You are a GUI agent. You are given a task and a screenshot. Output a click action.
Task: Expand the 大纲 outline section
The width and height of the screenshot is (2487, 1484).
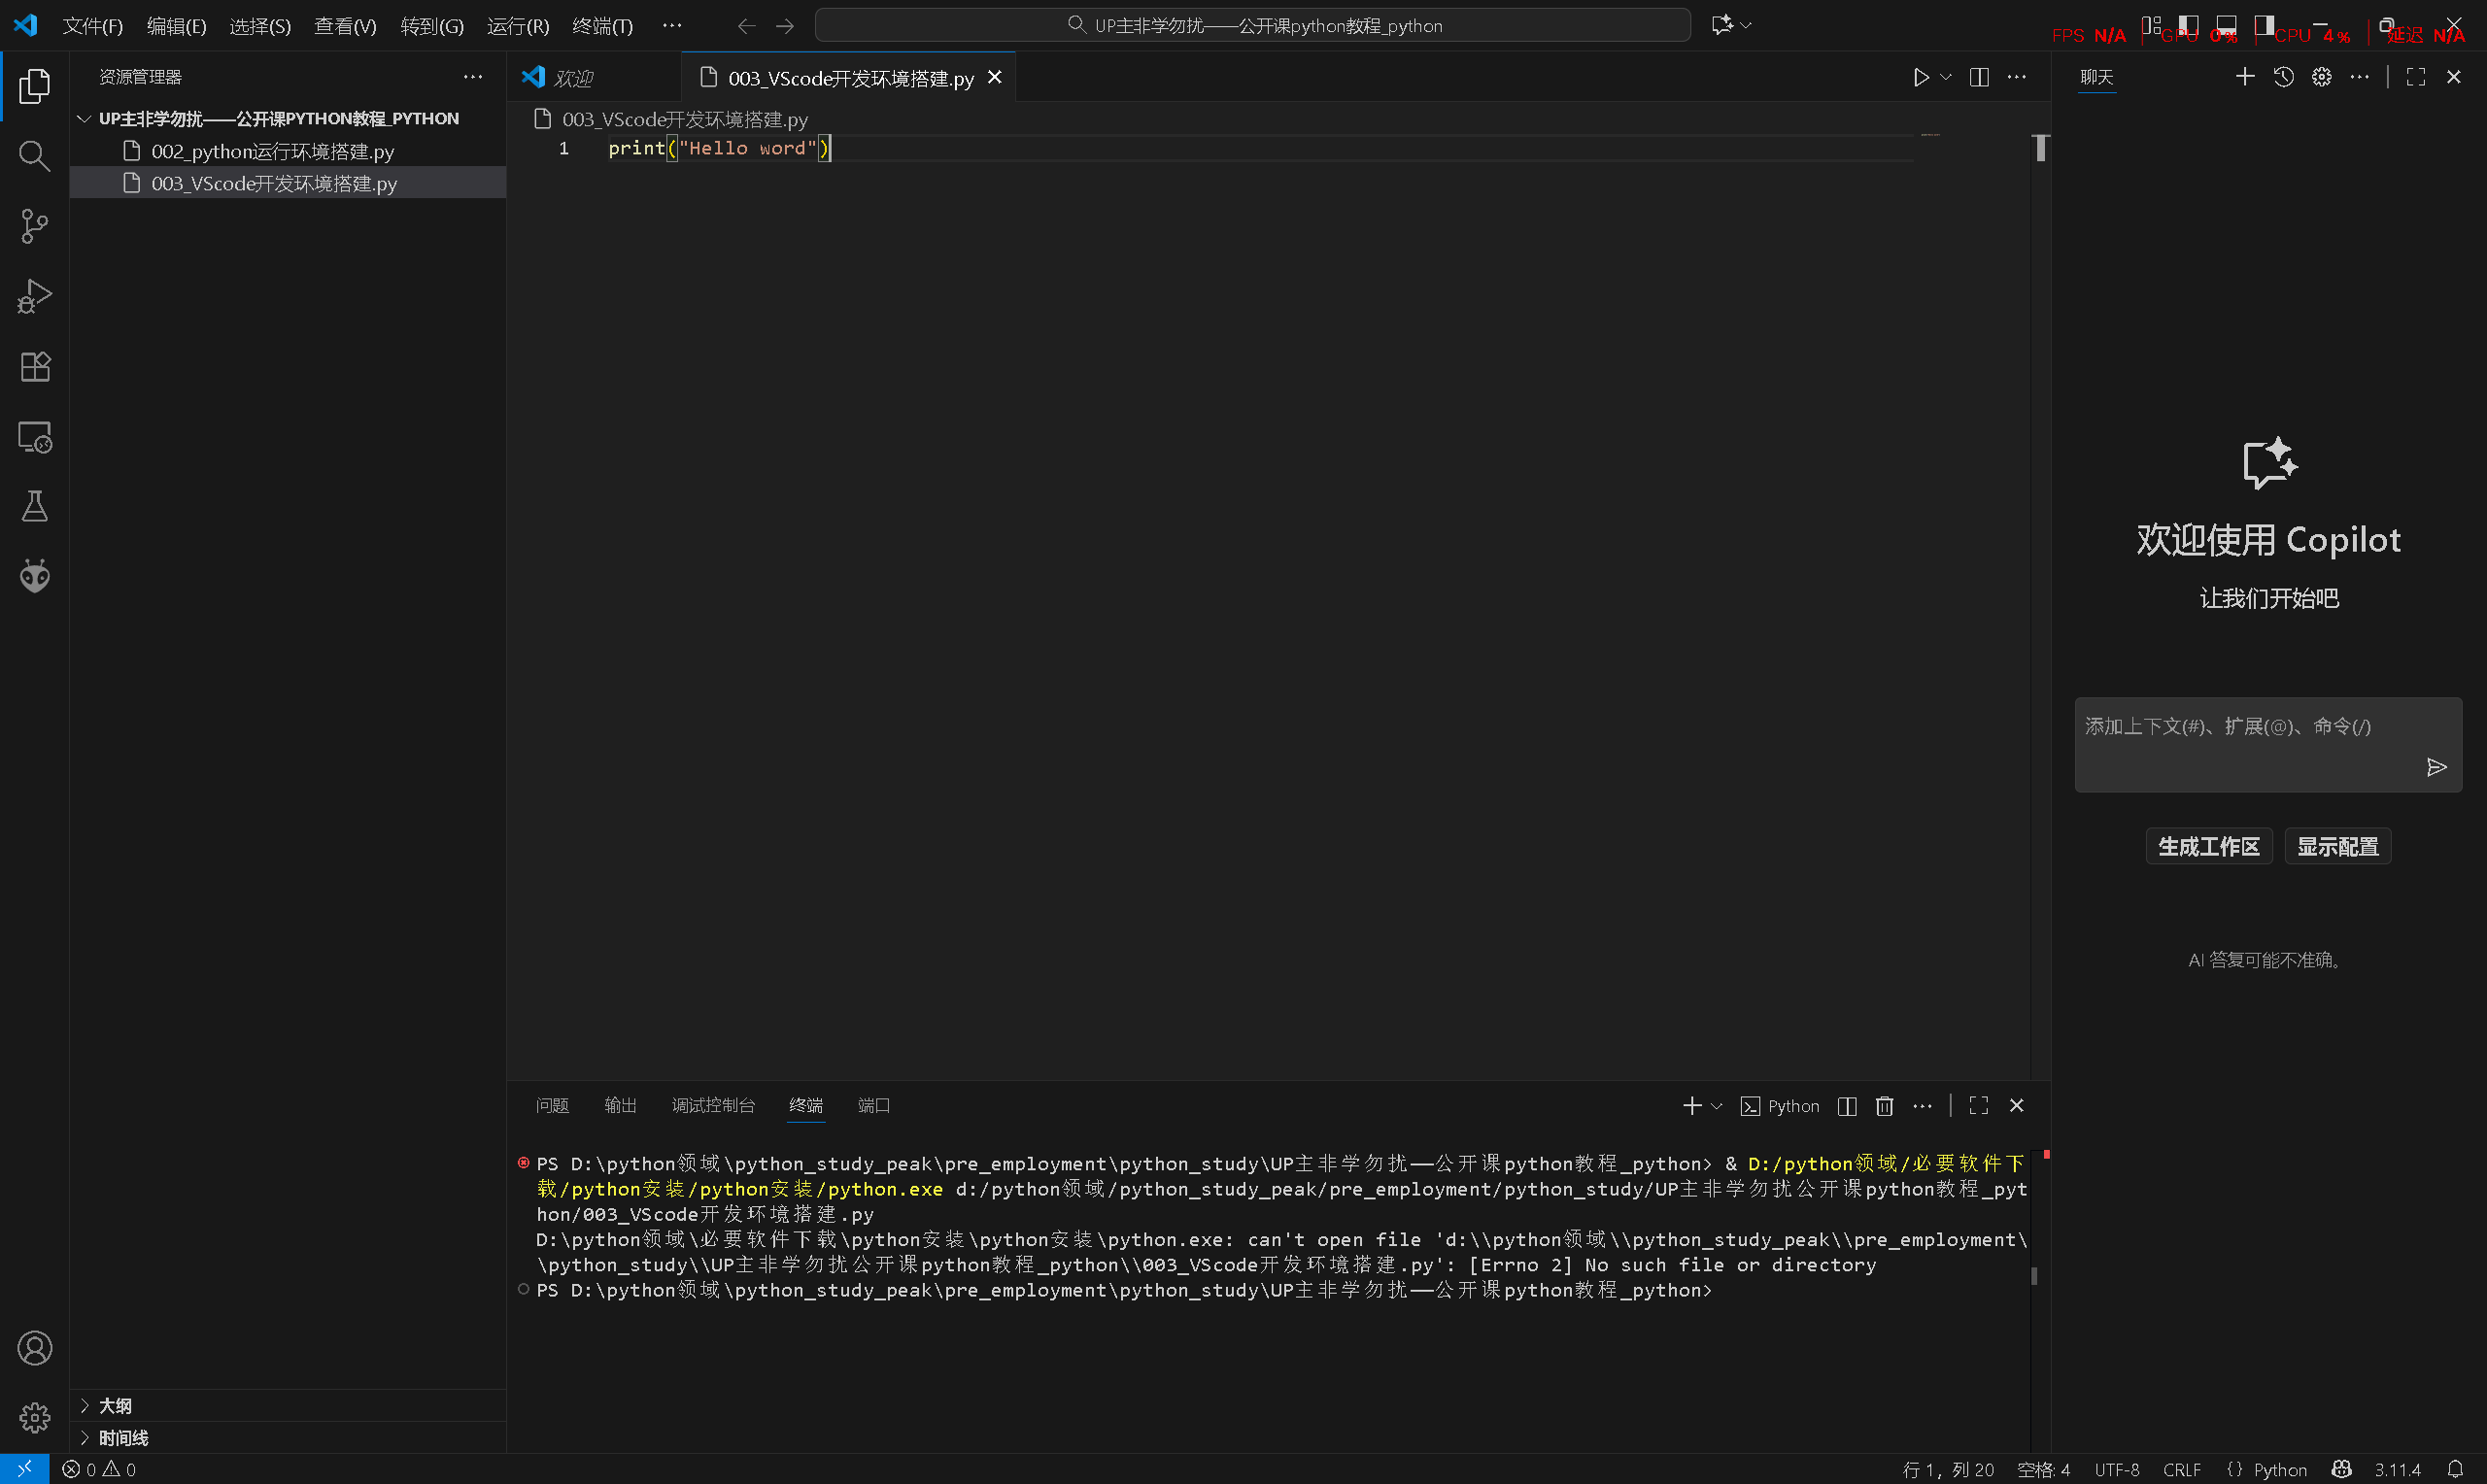tap(115, 1405)
